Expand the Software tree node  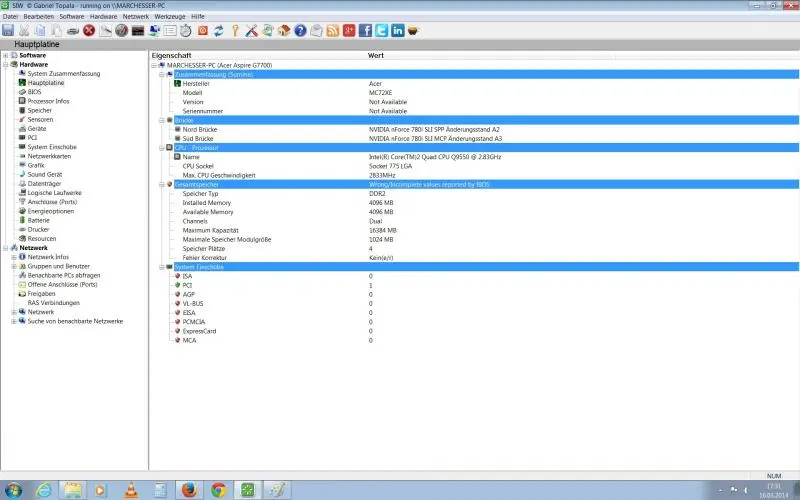6,55
